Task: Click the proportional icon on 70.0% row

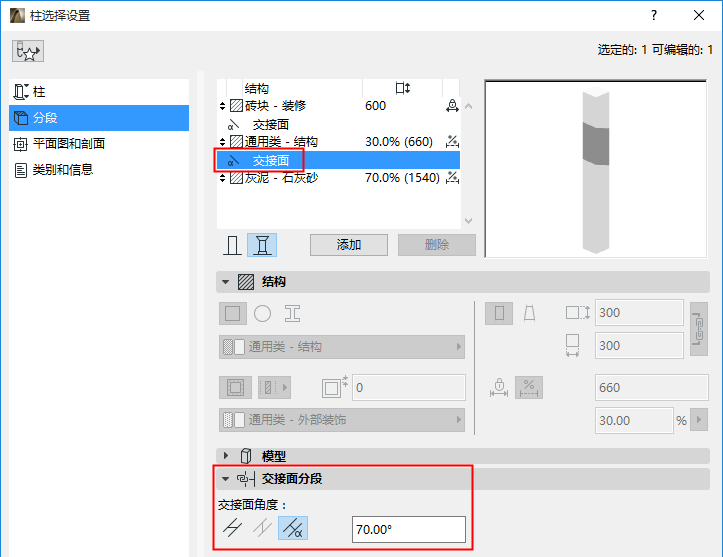Action: pyautogui.click(x=452, y=178)
